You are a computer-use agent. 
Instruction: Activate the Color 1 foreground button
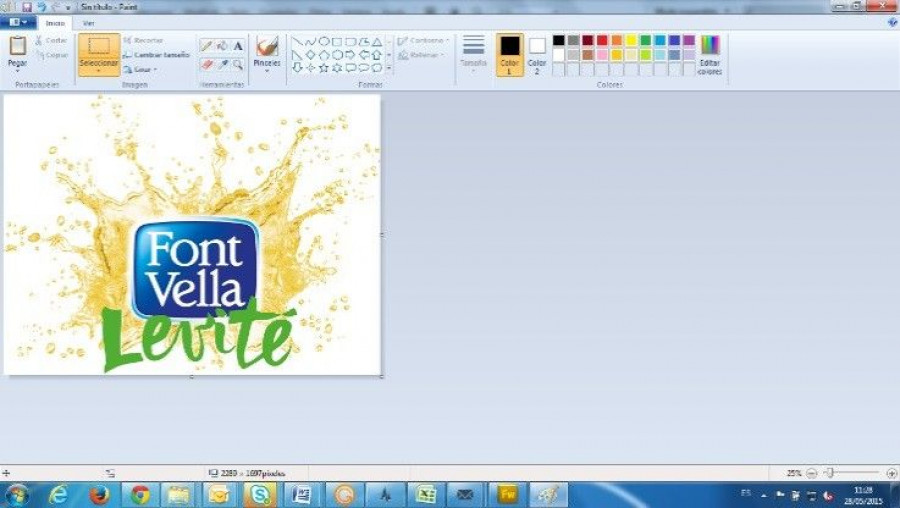point(510,55)
